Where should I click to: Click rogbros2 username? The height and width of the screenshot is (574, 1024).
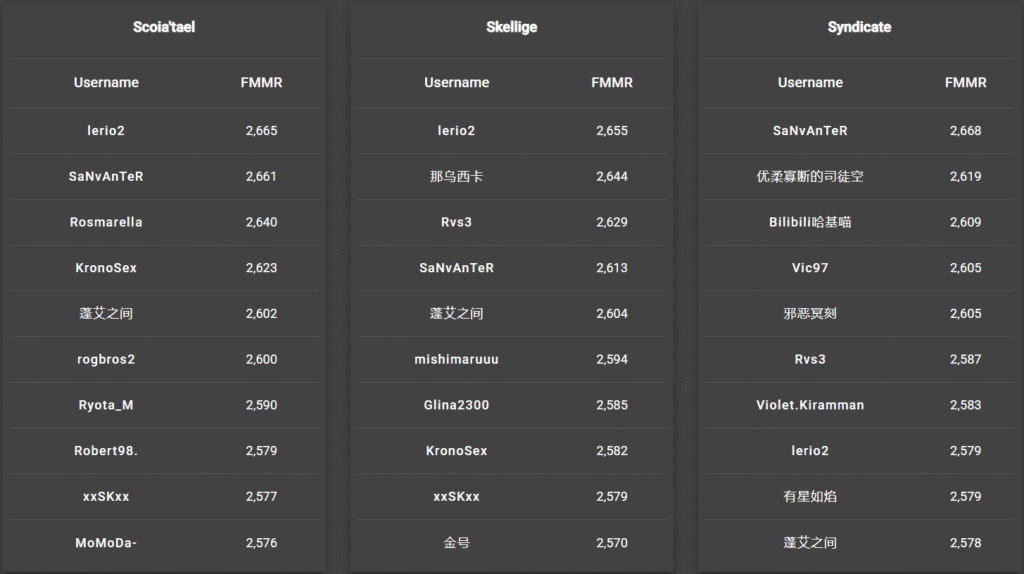[106, 359]
